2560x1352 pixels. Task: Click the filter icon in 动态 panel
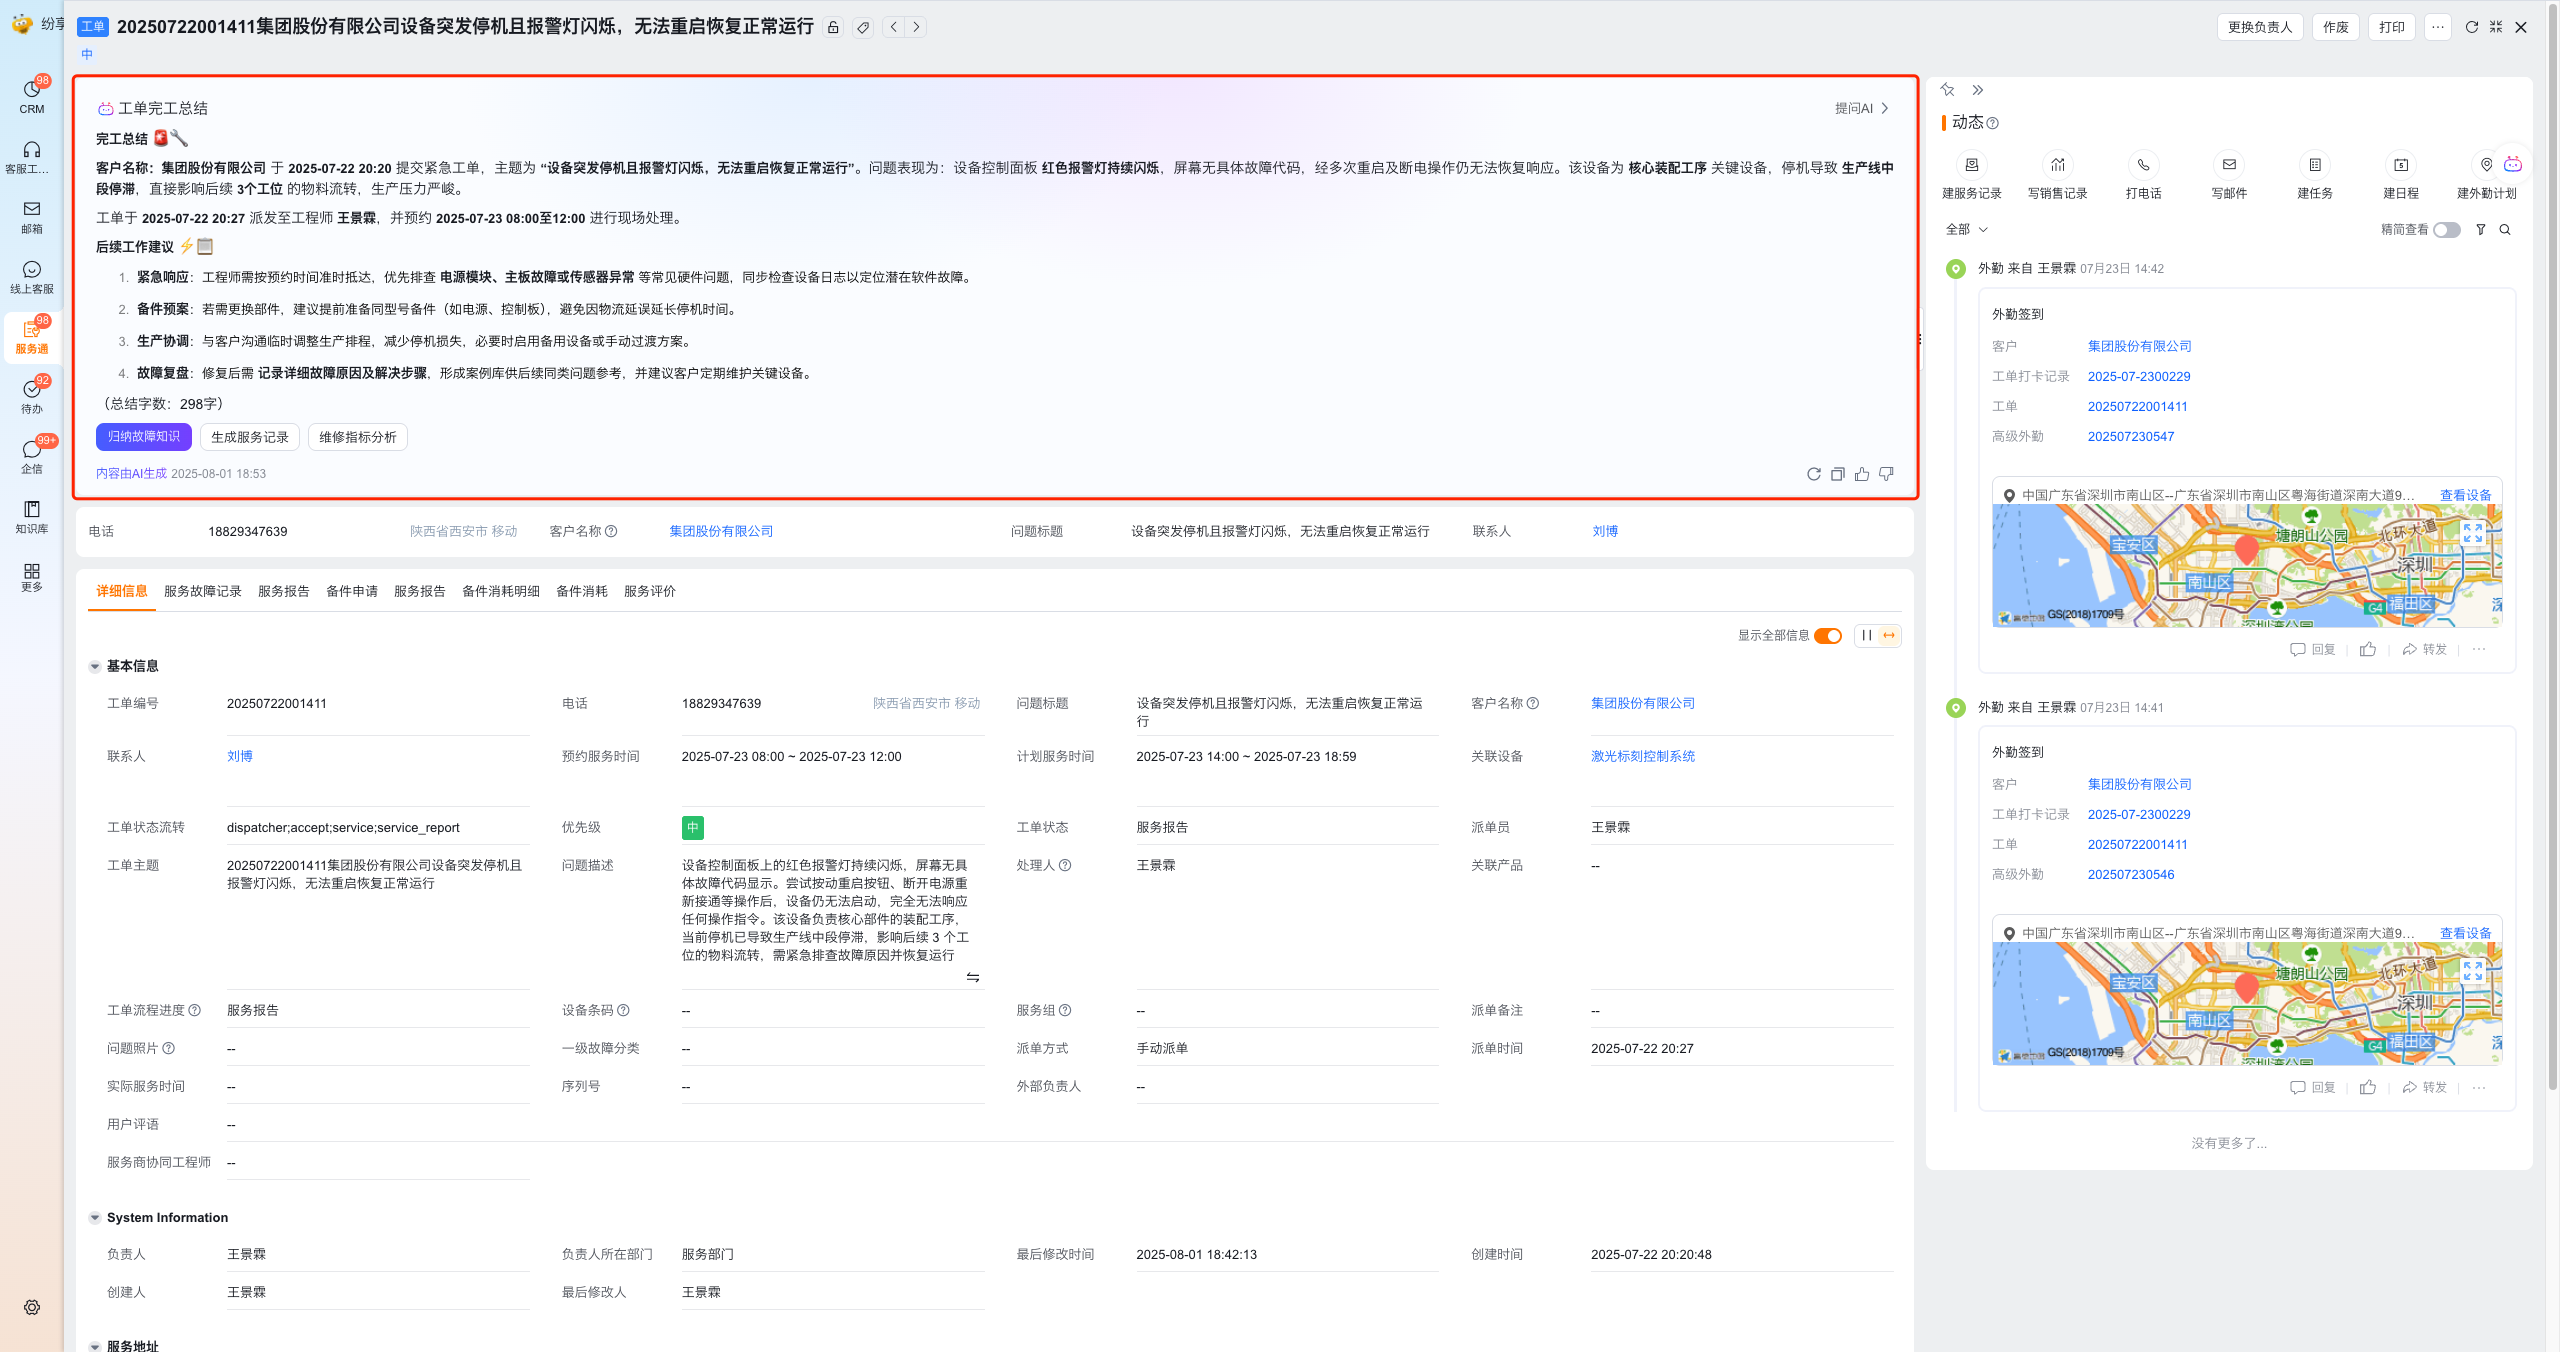(x=2481, y=230)
